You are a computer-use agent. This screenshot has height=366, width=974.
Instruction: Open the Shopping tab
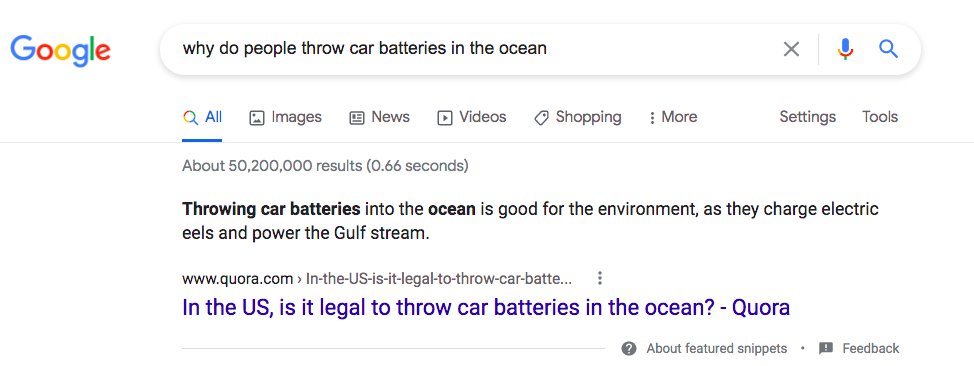(x=578, y=117)
